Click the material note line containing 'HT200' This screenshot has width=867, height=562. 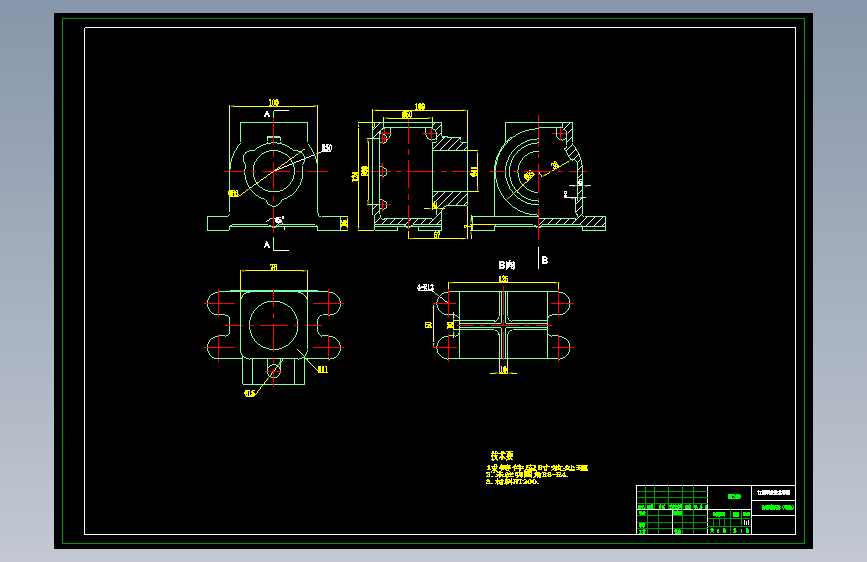(513, 481)
